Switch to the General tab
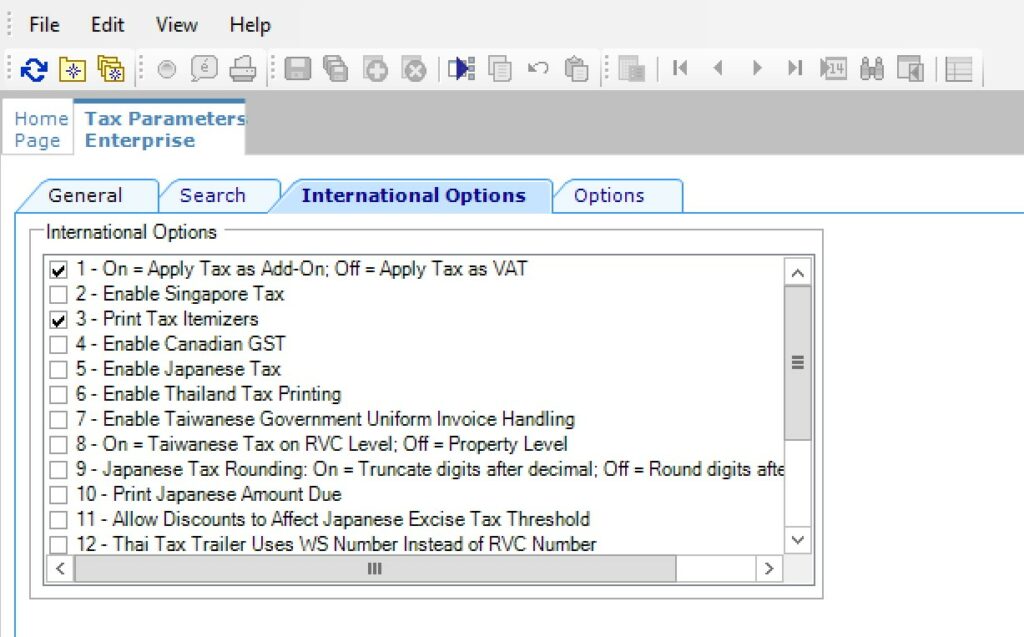1024x637 pixels. [x=86, y=195]
